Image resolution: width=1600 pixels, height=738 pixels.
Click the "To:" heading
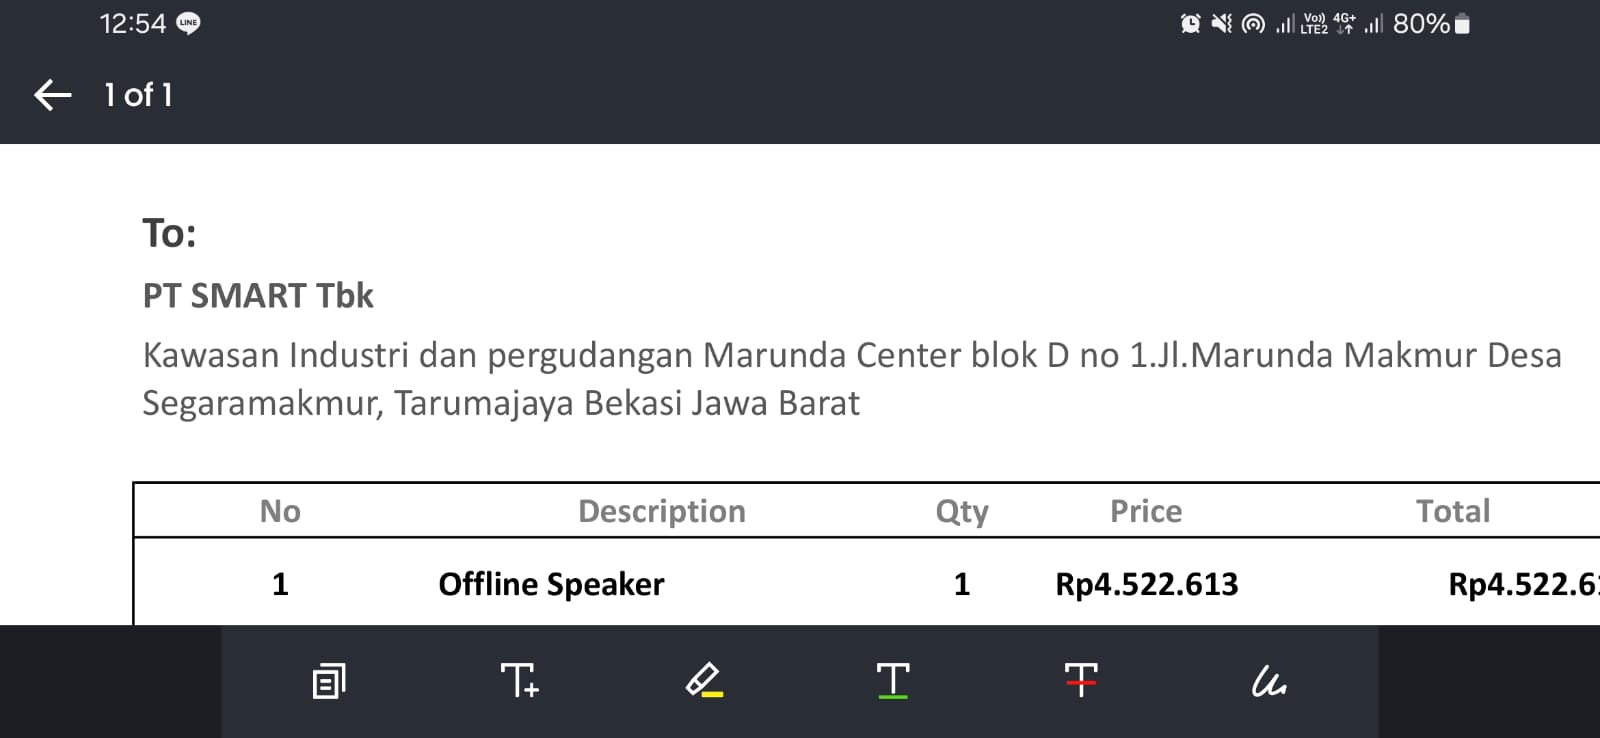point(169,233)
